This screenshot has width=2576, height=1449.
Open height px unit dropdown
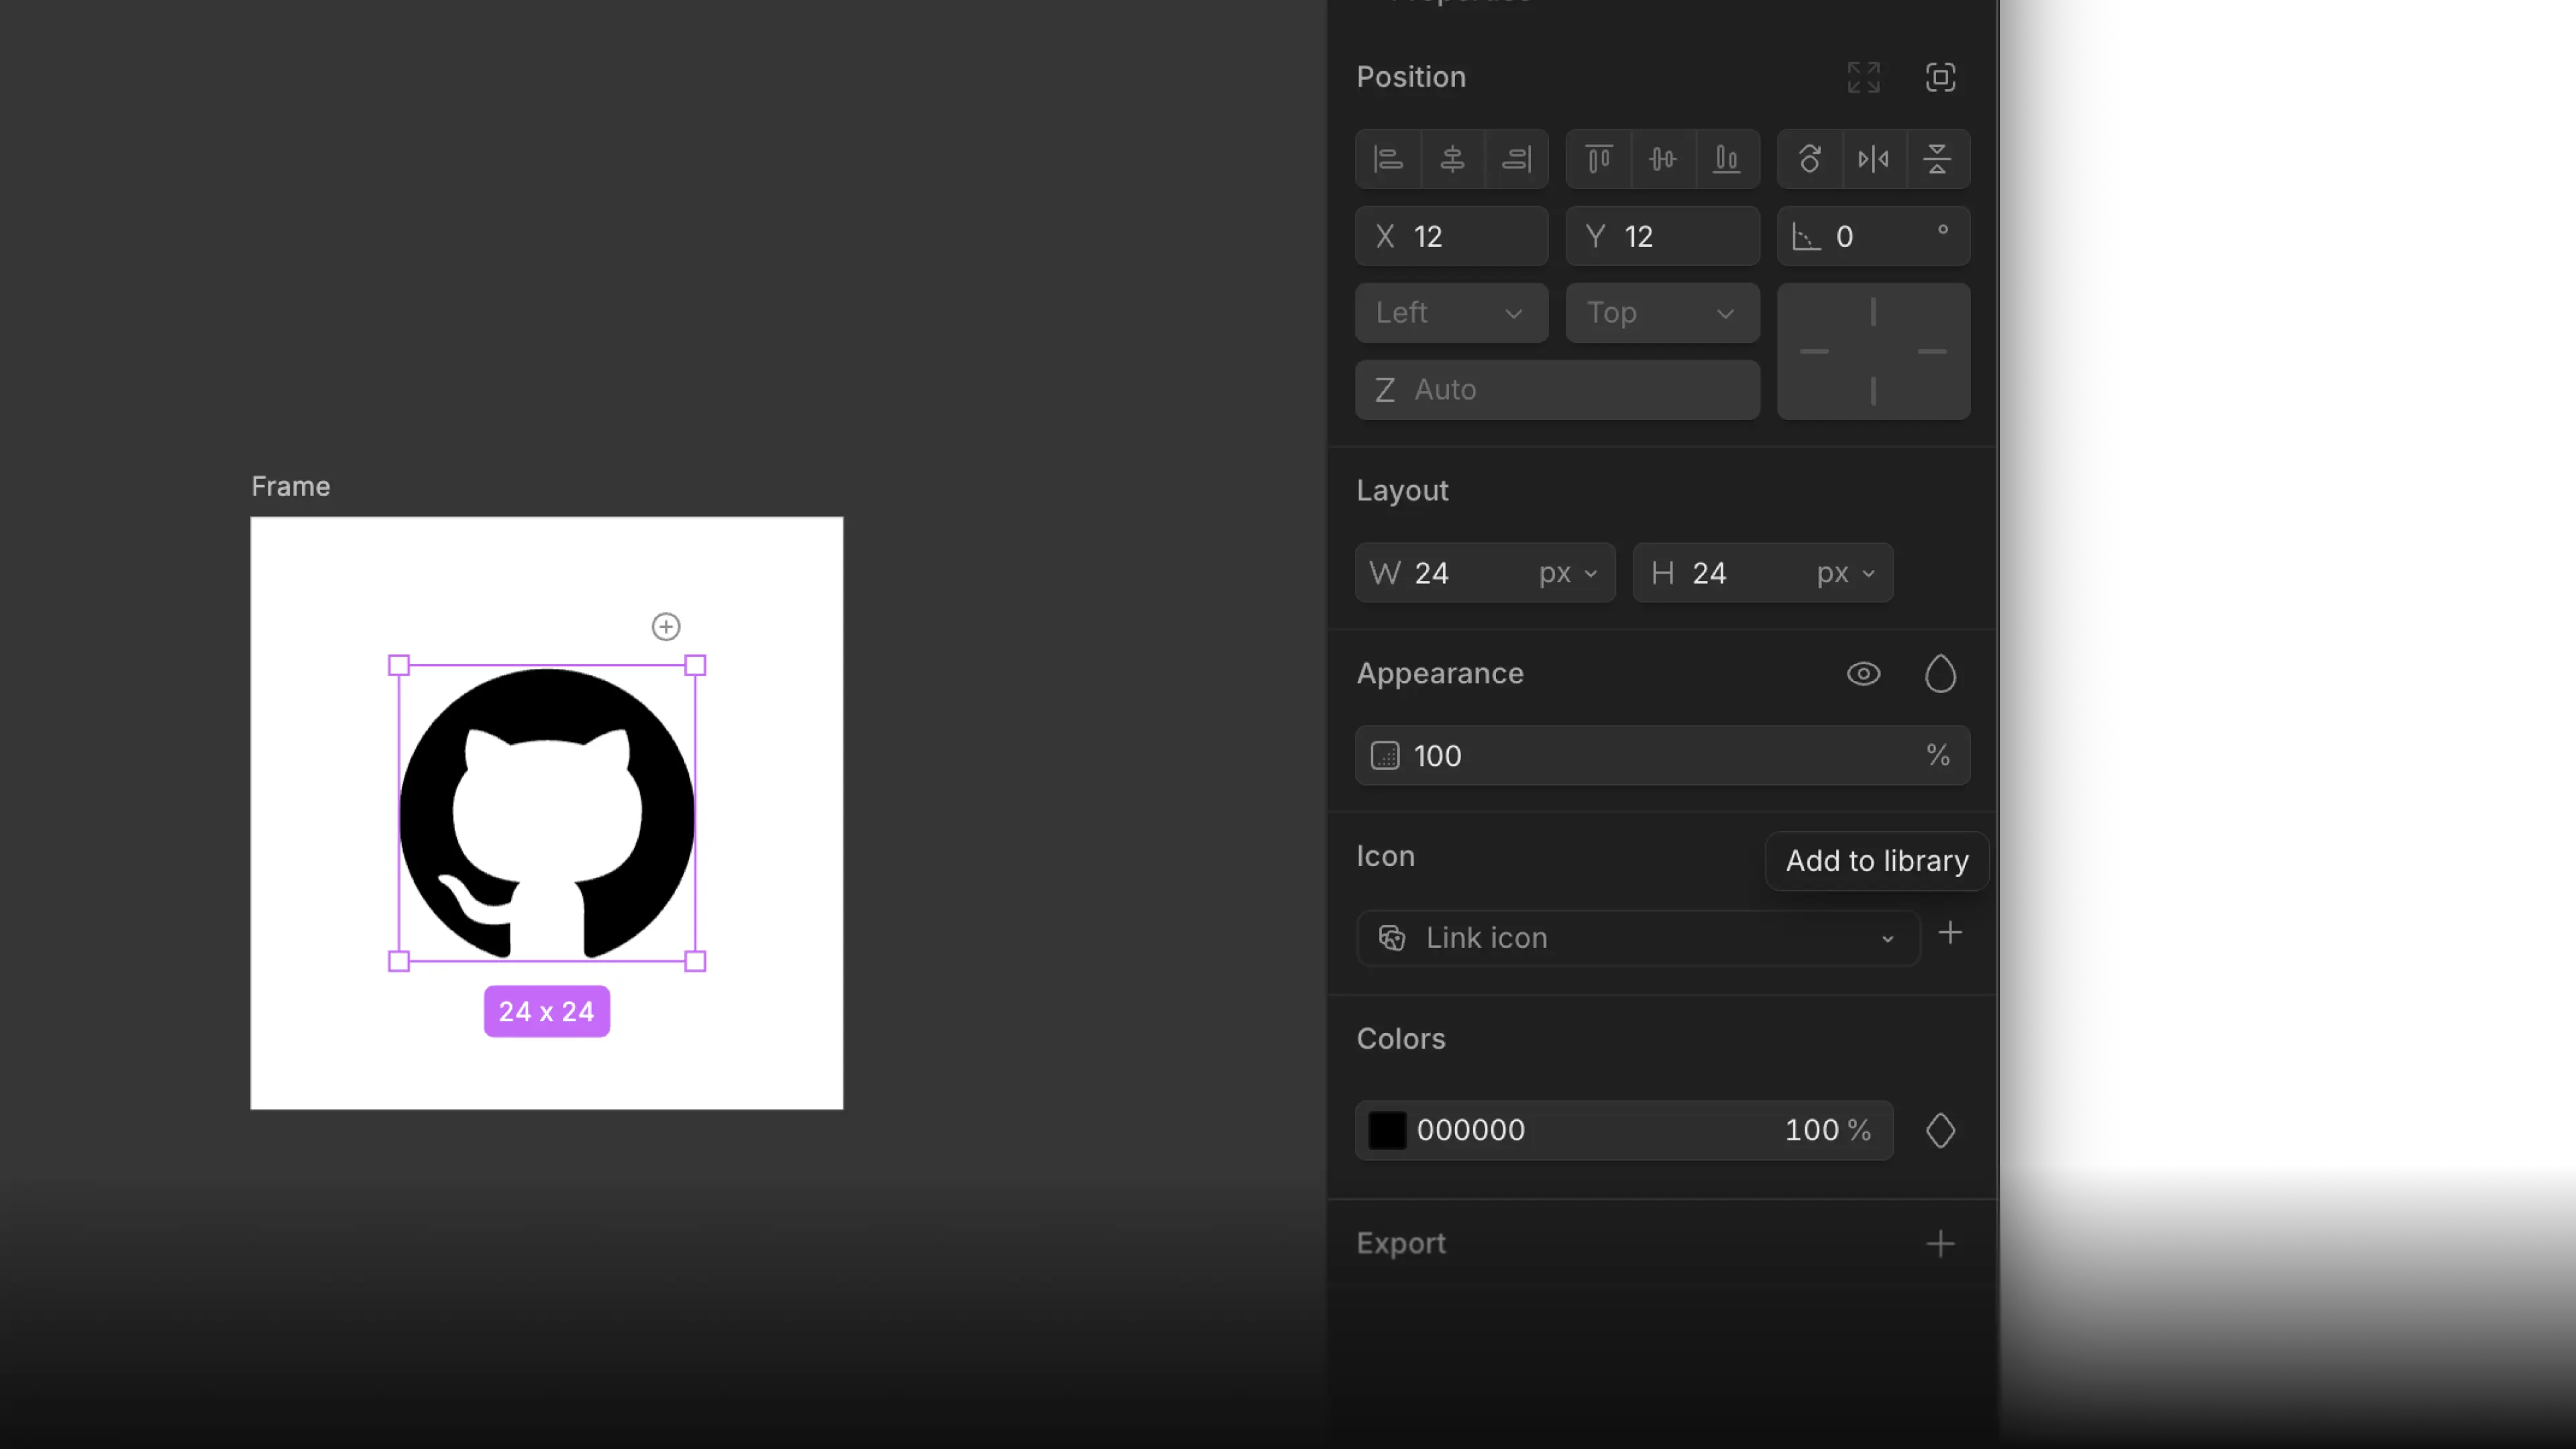[x=1846, y=573]
